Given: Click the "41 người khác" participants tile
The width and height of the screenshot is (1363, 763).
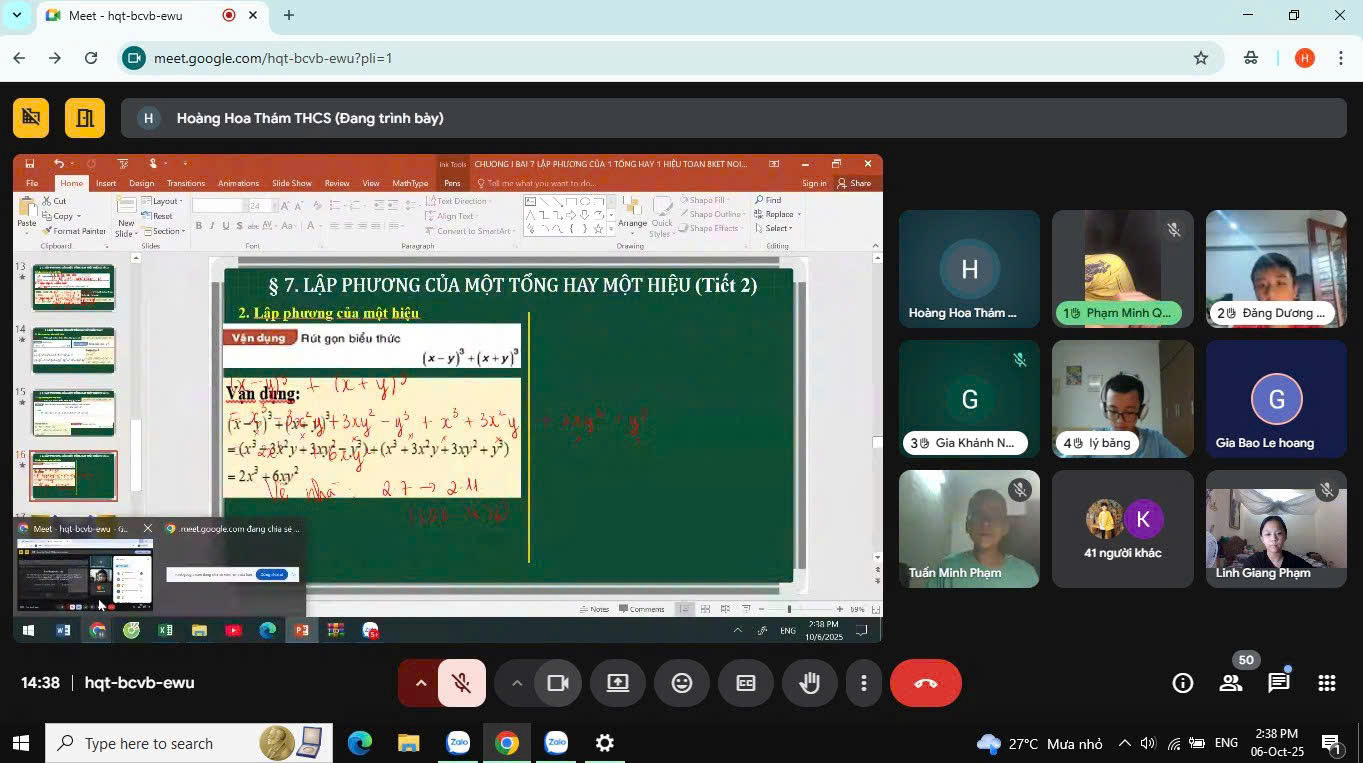Looking at the screenshot, I should coord(1122,529).
